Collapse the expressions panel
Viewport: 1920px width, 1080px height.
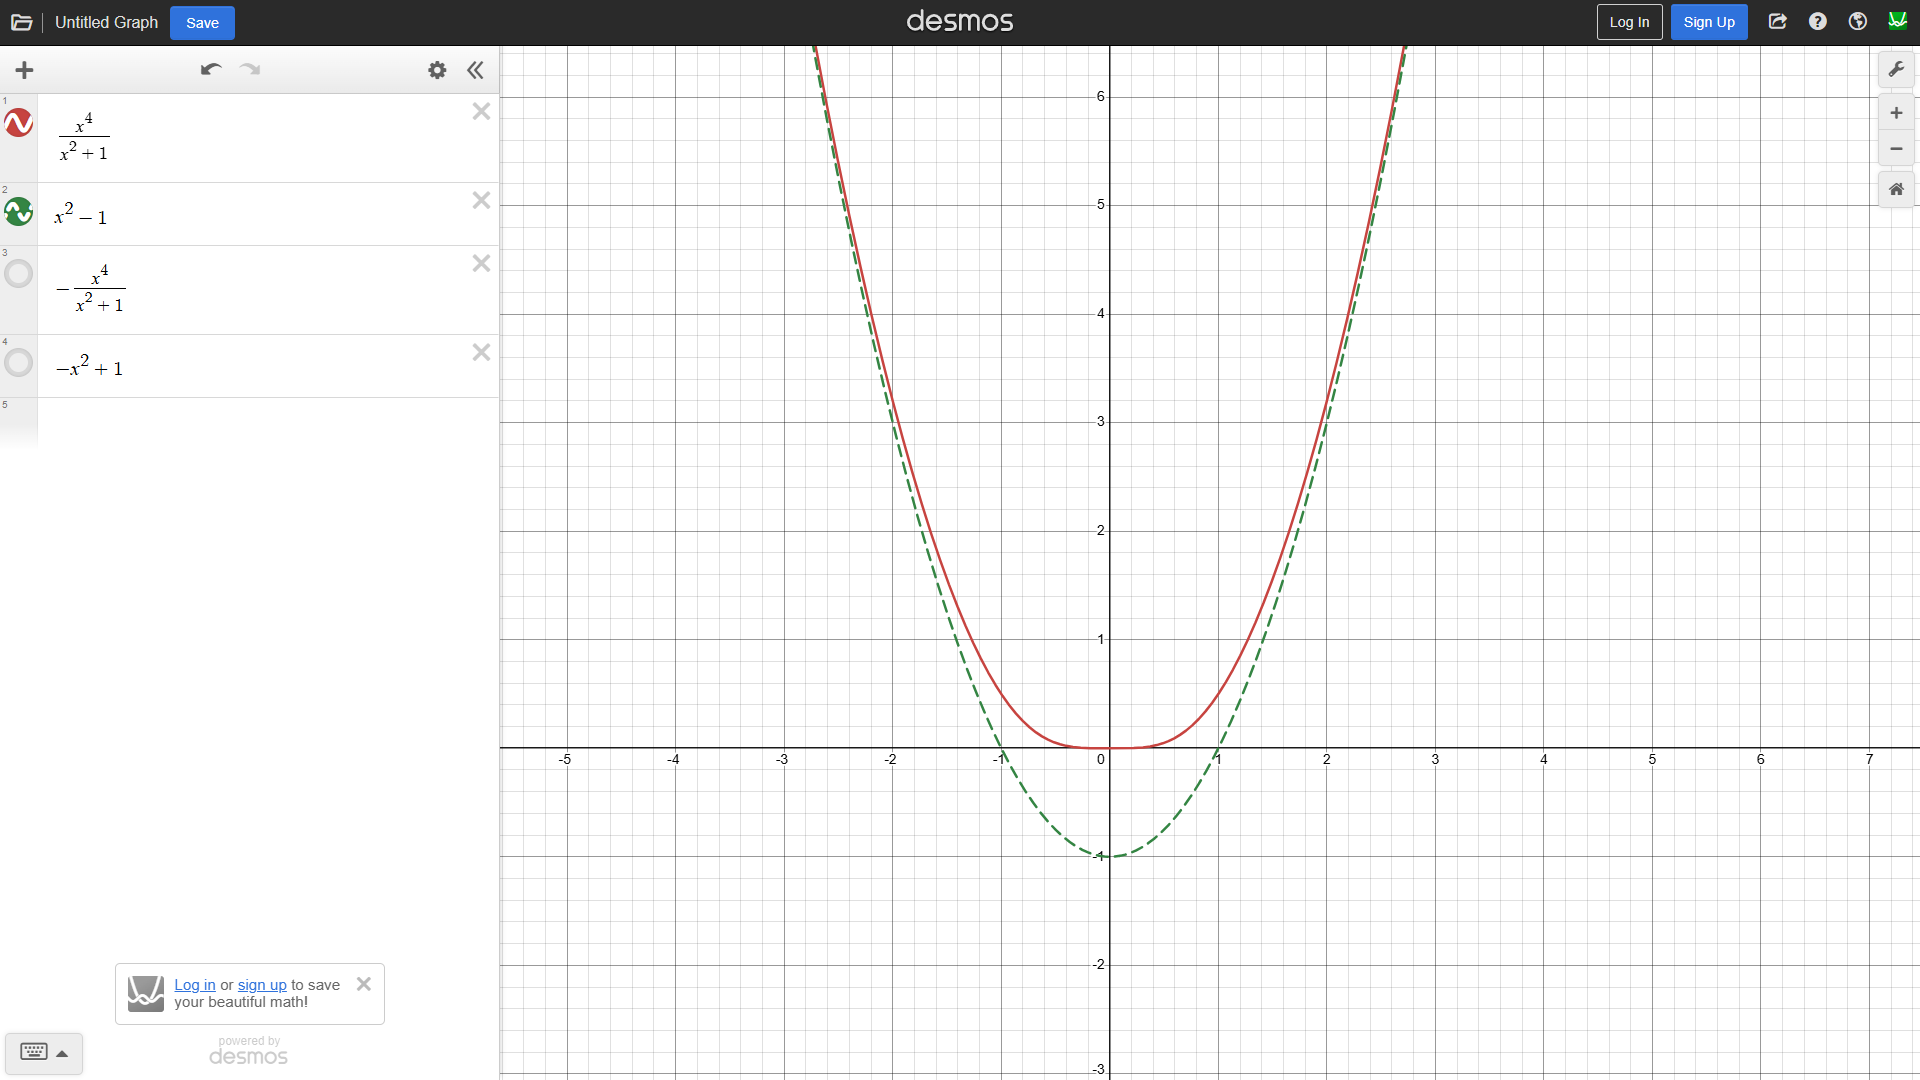click(475, 70)
